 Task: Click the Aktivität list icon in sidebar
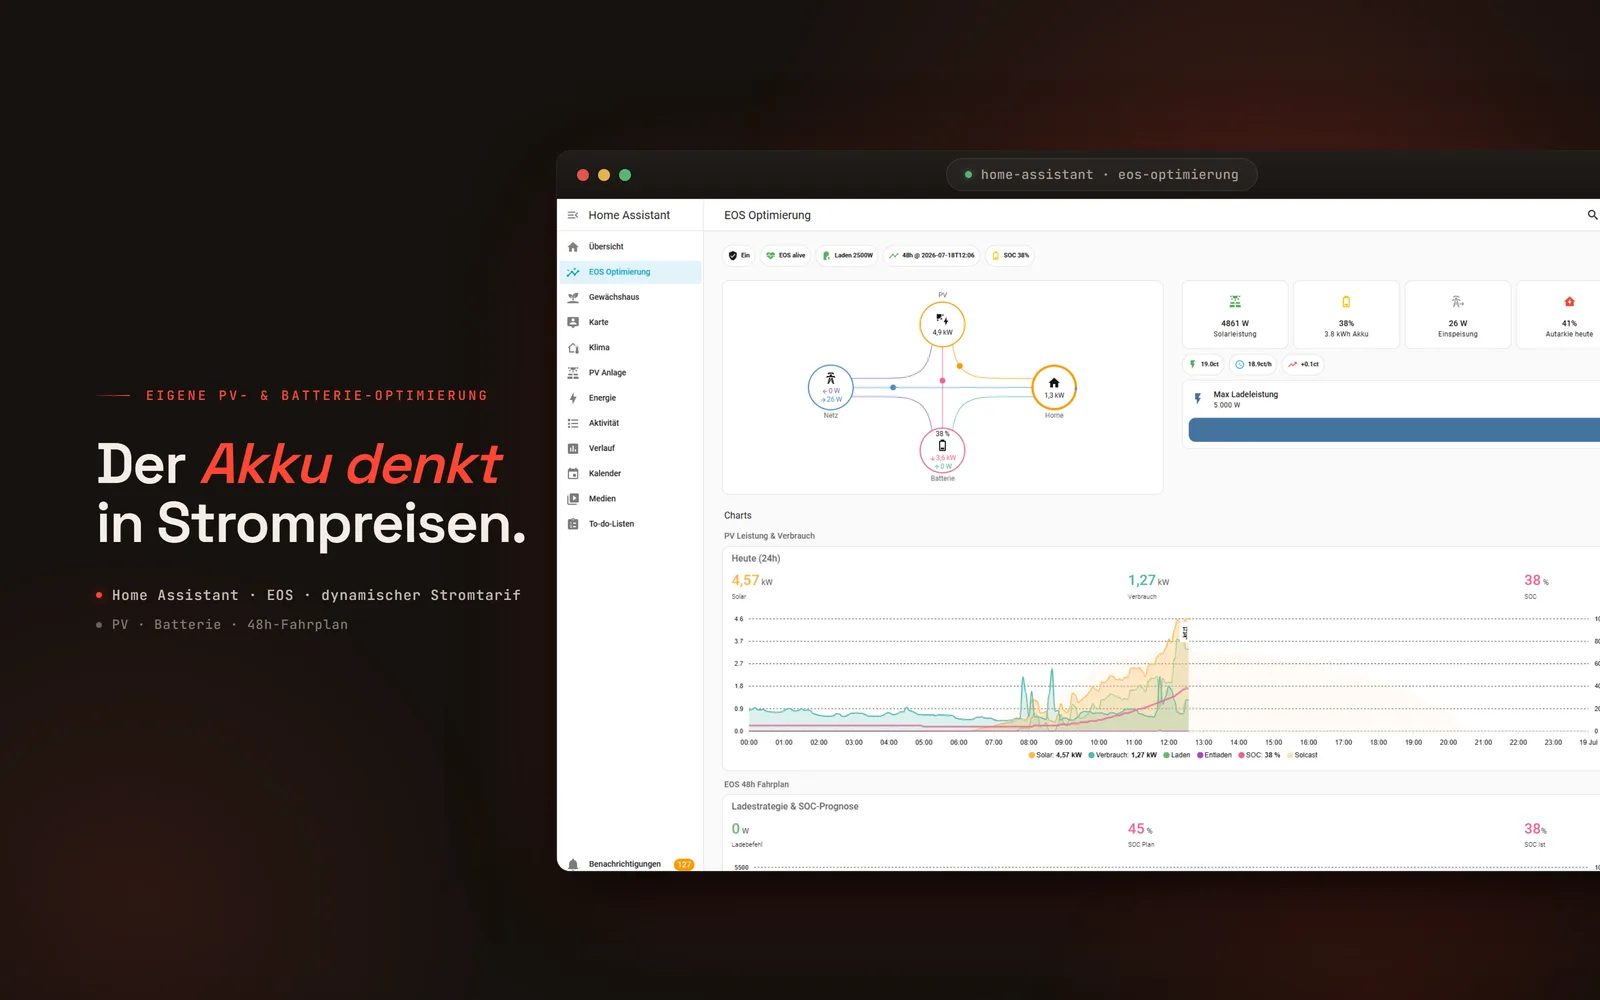pos(573,423)
